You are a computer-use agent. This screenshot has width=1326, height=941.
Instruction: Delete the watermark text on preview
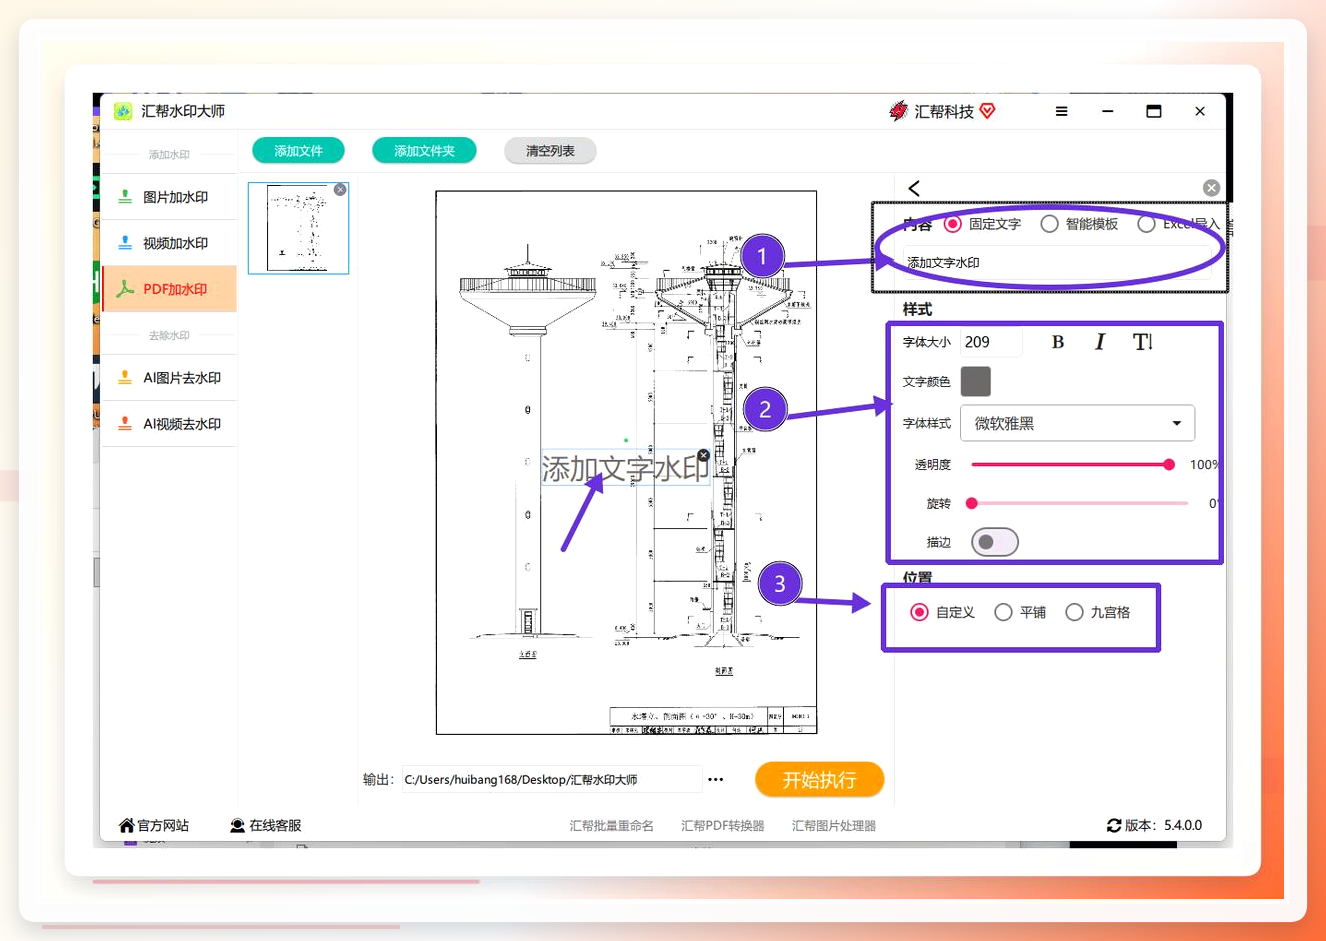point(704,455)
